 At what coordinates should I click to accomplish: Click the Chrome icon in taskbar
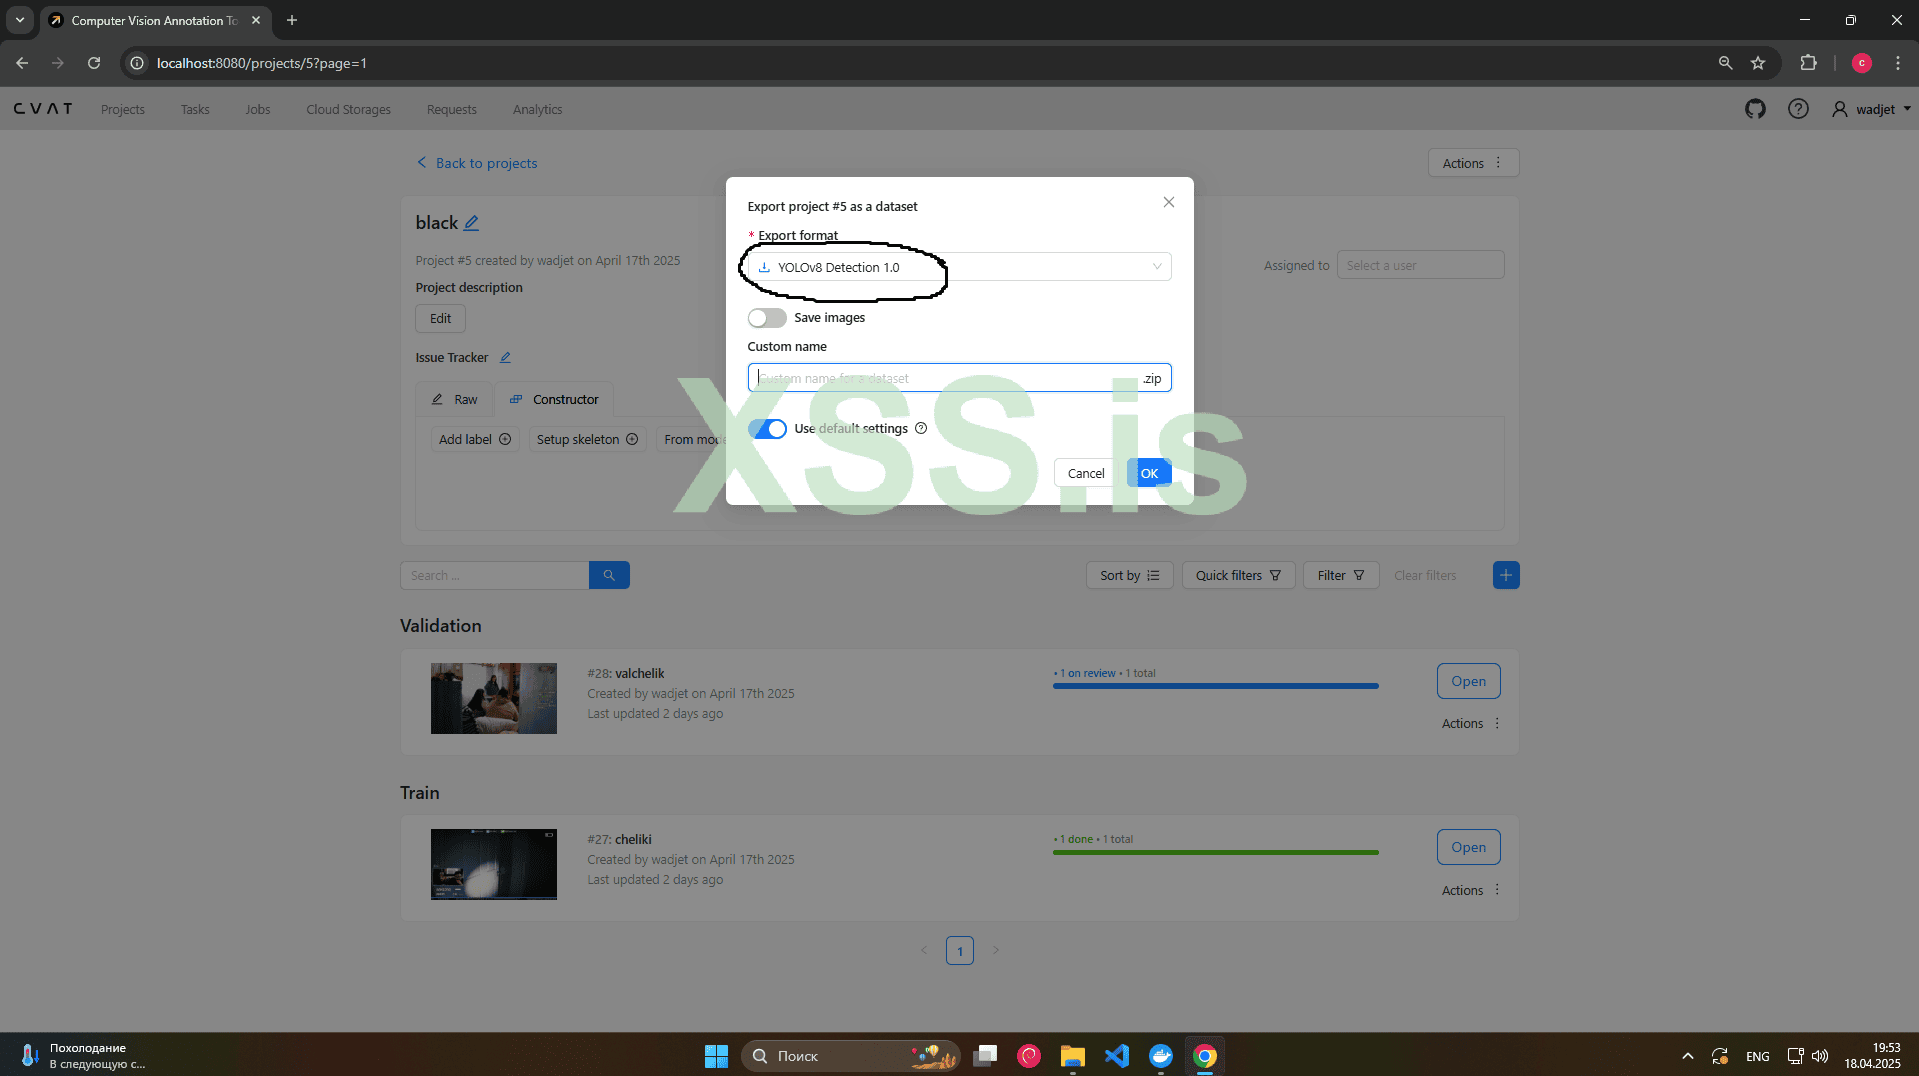[1205, 1056]
